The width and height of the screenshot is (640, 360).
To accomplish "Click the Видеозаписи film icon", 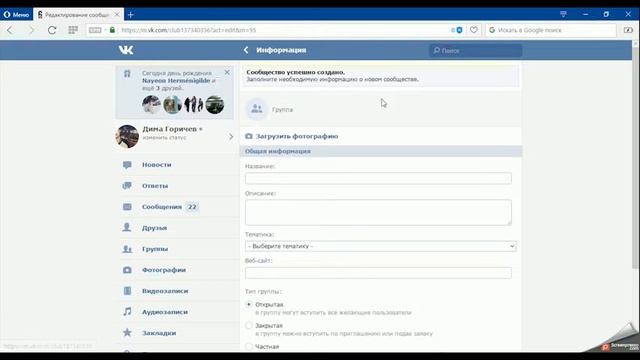I will pyautogui.click(x=127, y=291).
